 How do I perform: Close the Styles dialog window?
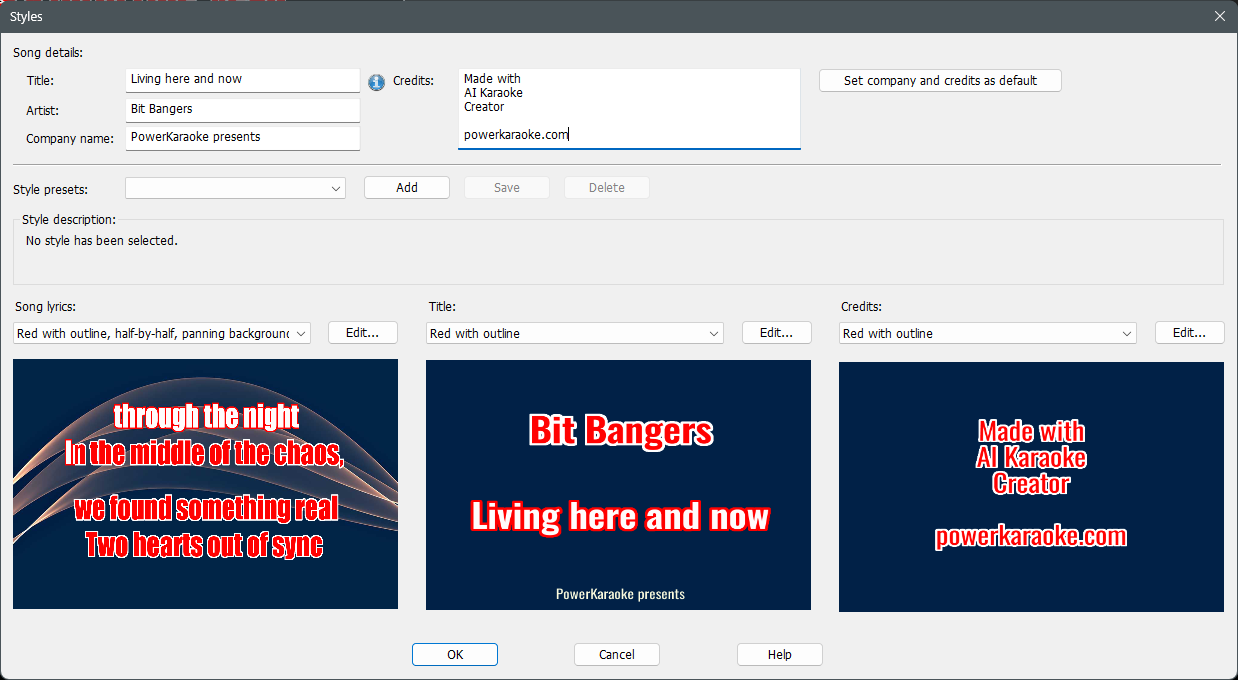click(1220, 16)
